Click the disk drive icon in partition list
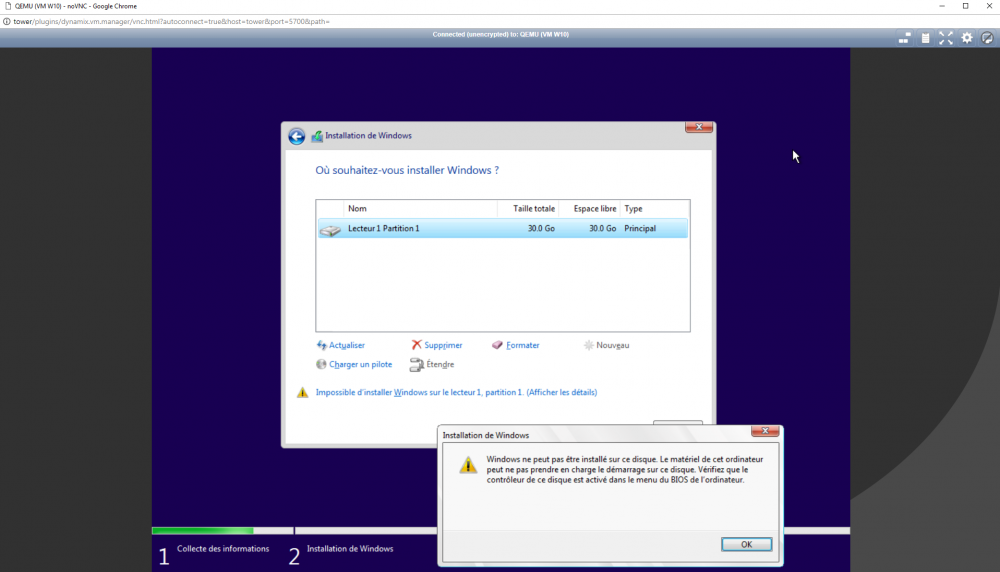Image resolution: width=1000 pixels, height=572 pixels. click(330, 230)
